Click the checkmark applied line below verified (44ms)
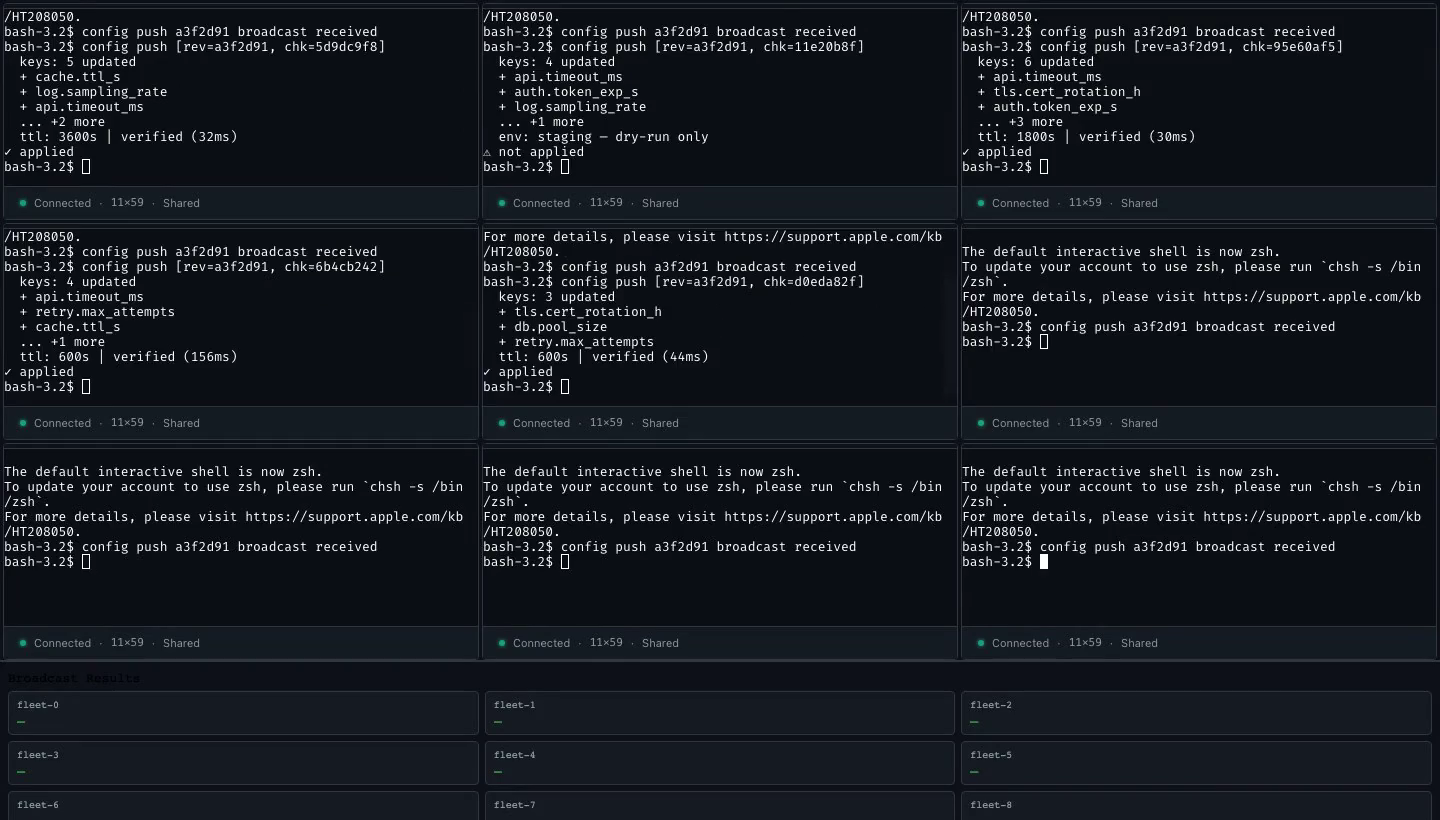Screen dimensions: 1440x820 tap(518, 372)
